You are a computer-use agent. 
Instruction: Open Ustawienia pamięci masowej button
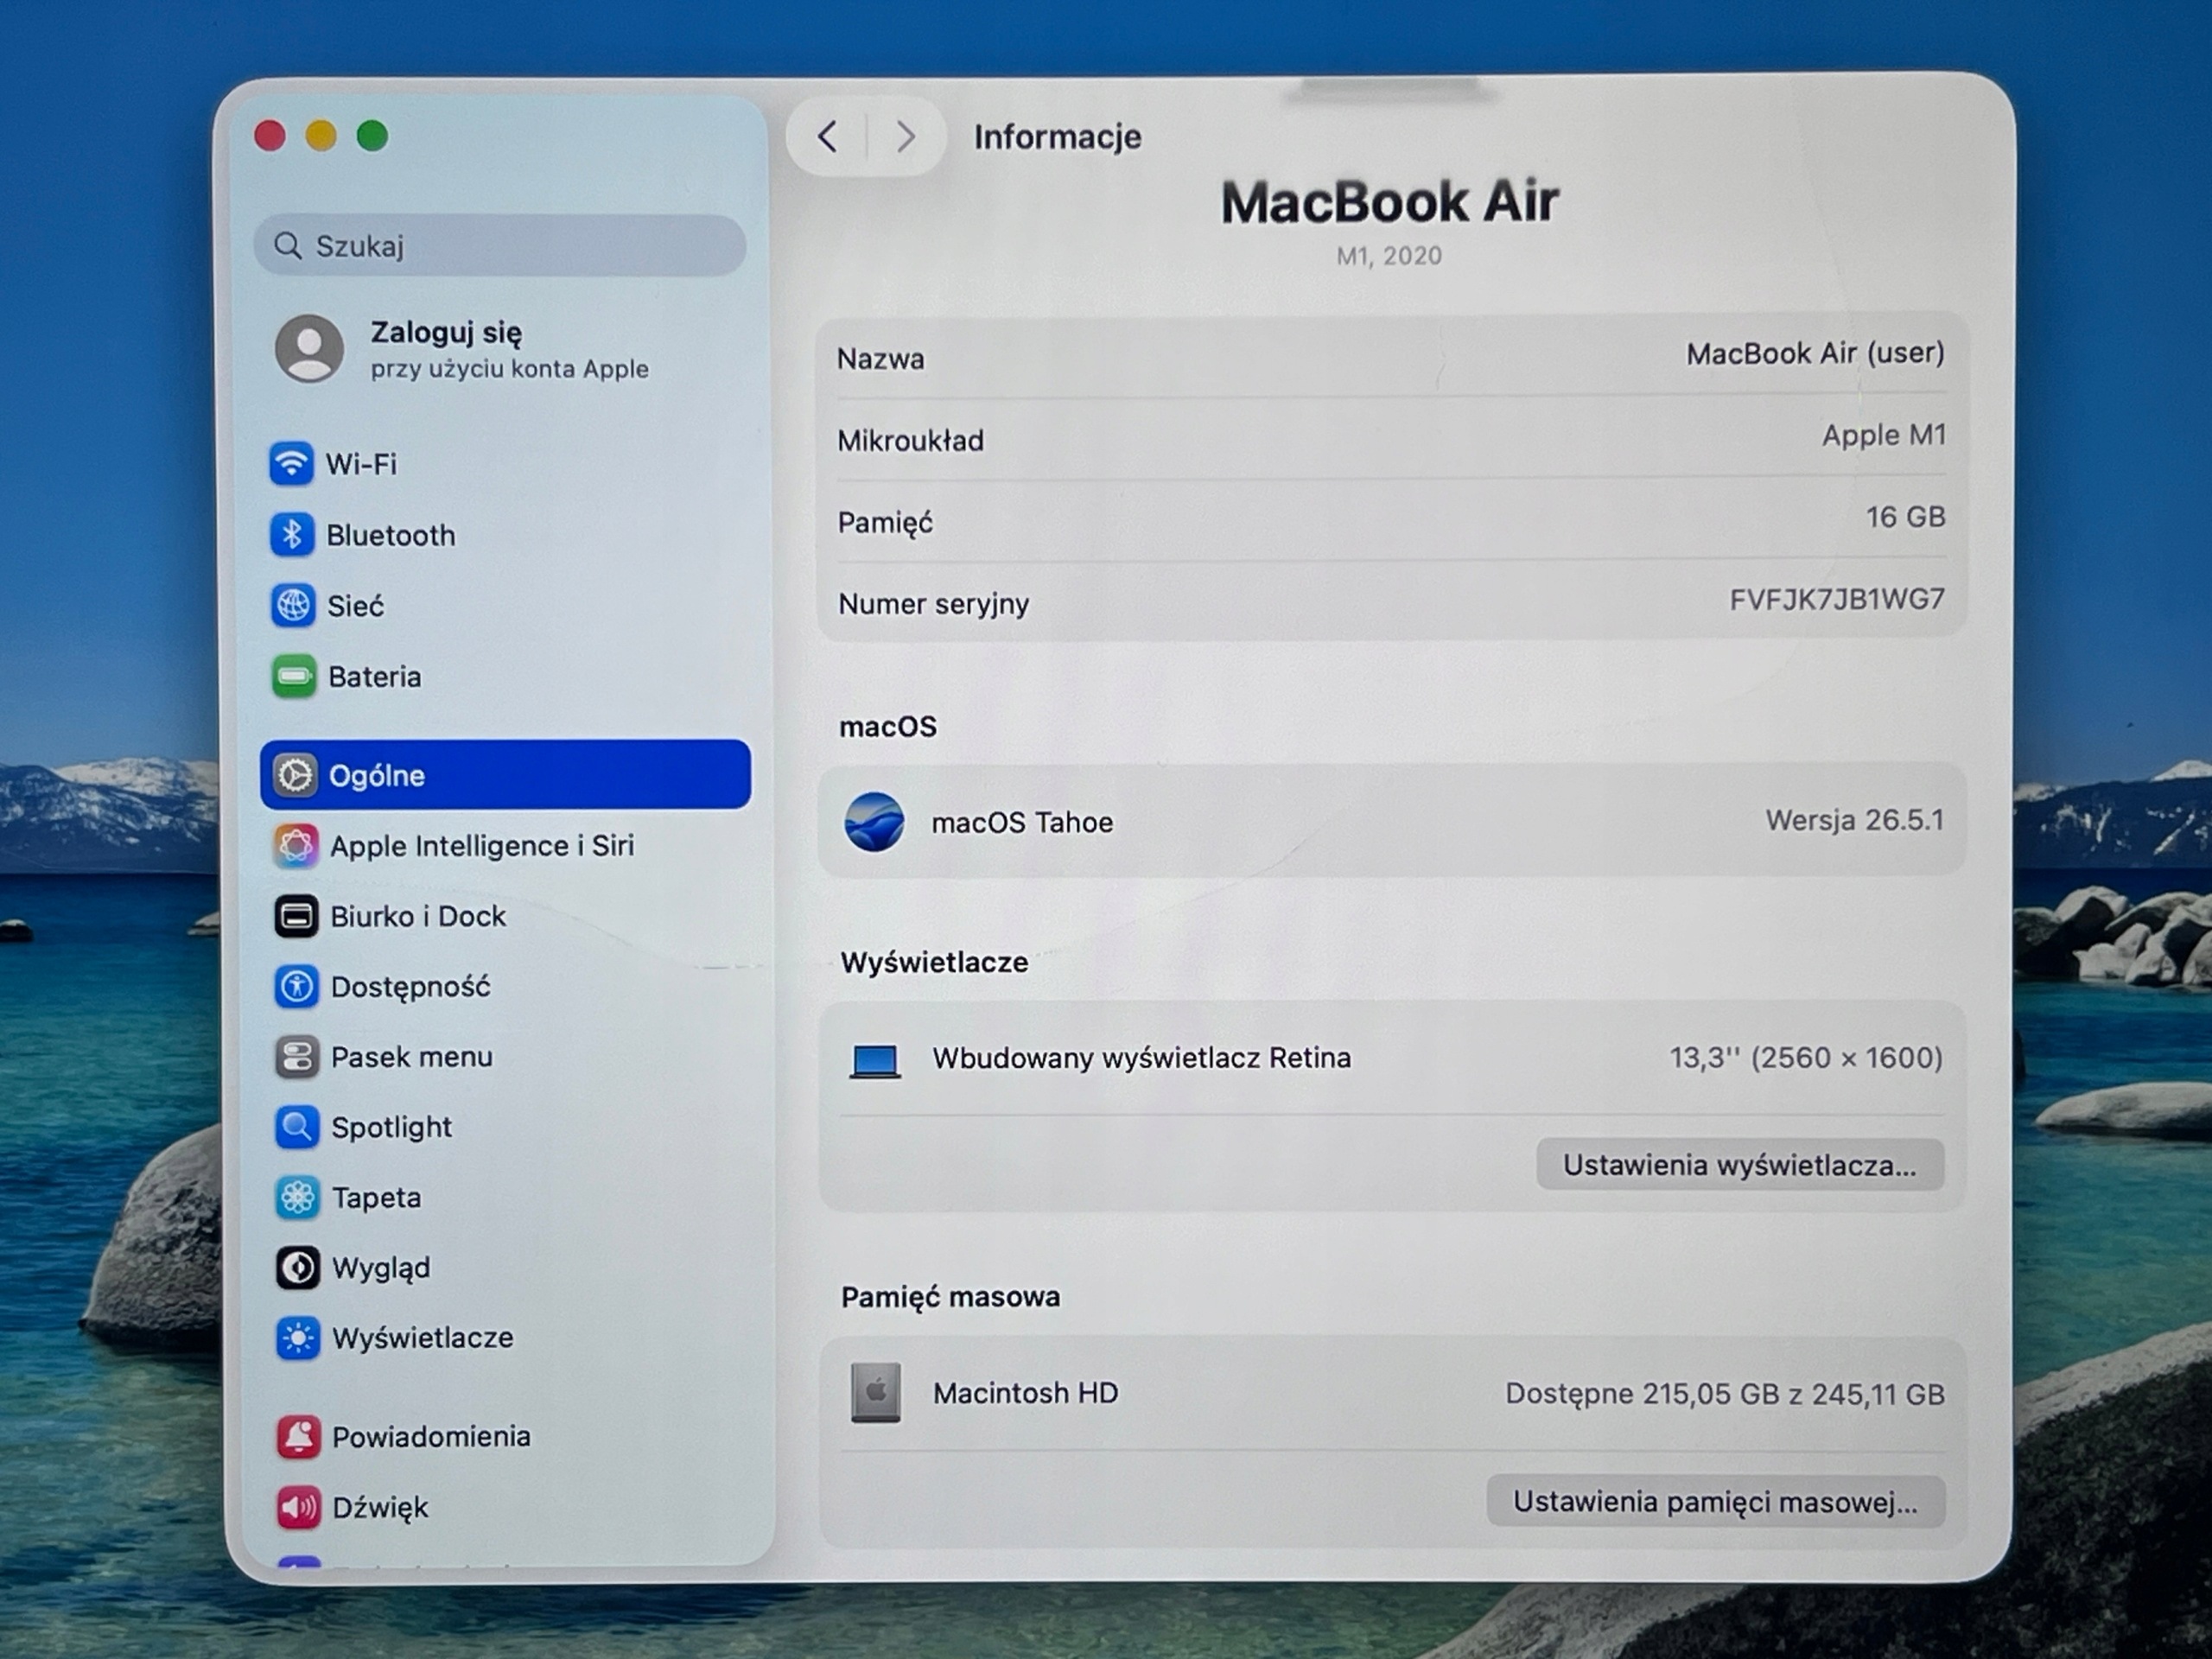click(x=1716, y=1501)
